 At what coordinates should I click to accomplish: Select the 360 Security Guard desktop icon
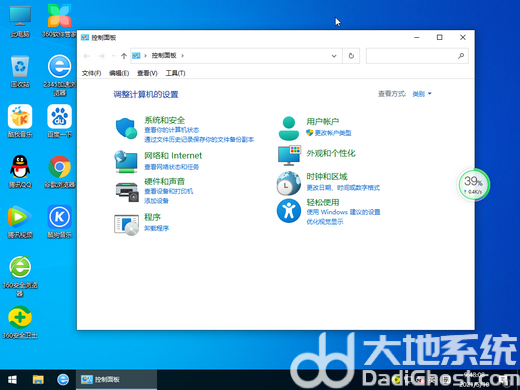(20, 322)
